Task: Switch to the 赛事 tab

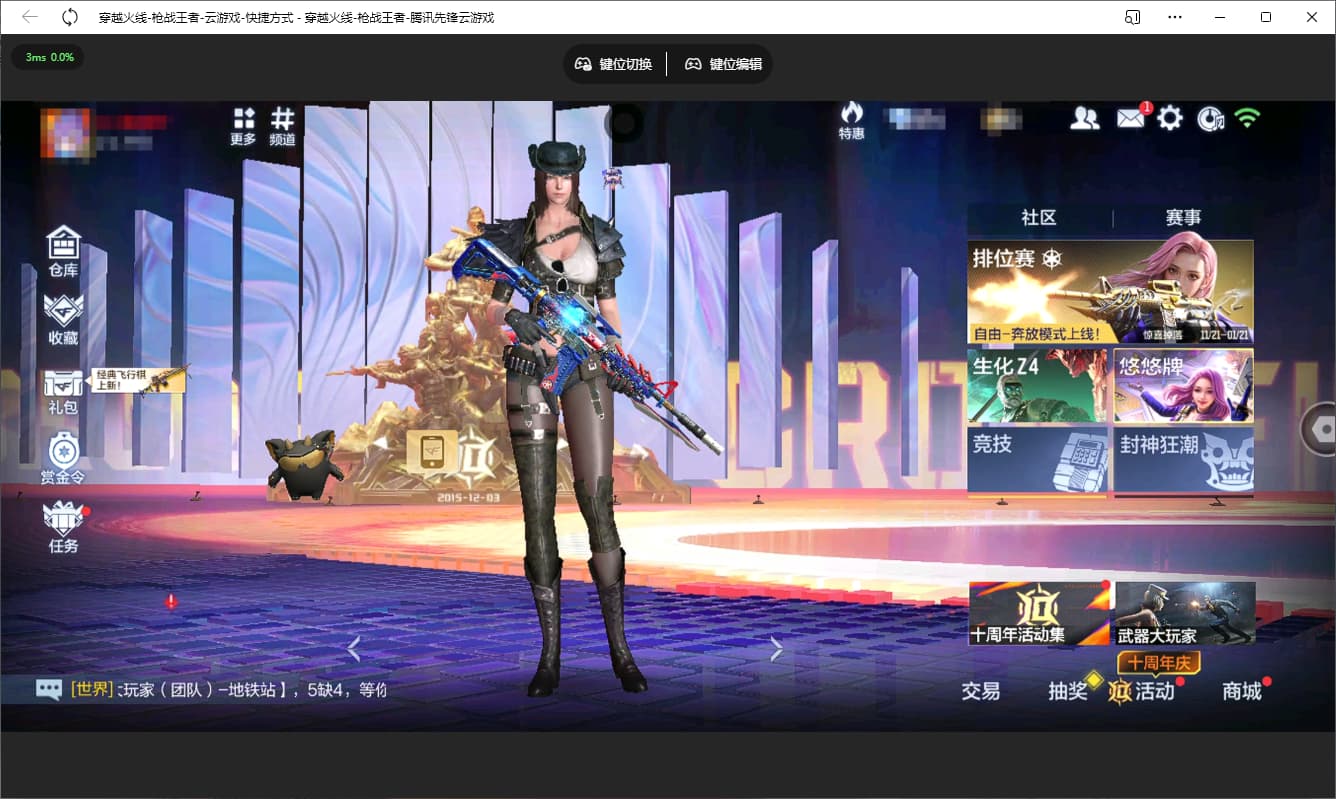Action: click(x=1183, y=218)
